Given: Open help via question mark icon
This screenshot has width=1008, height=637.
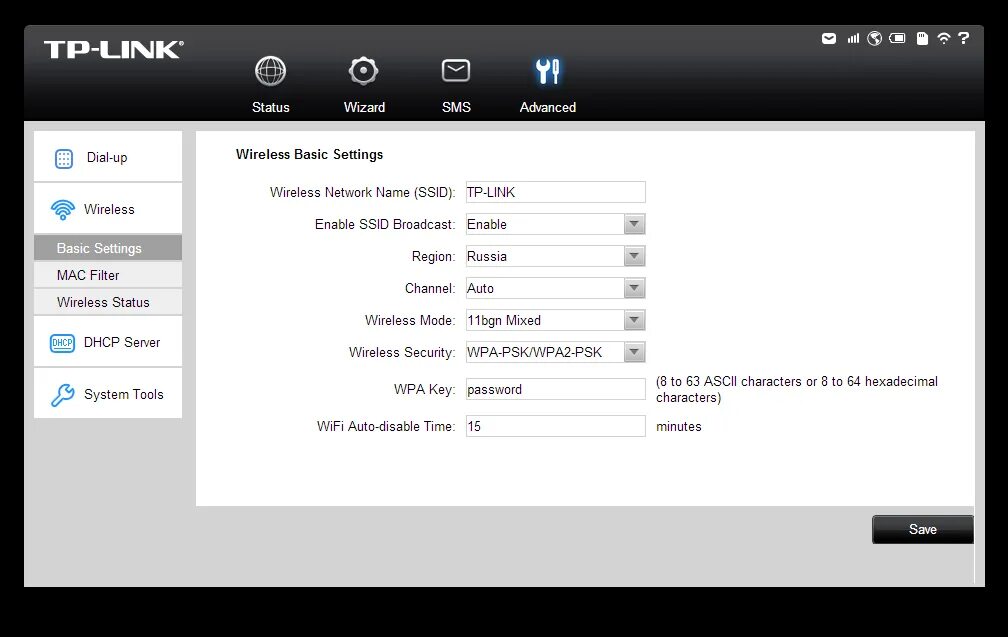Looking at the screenshot, I should (x=964, y=39).
